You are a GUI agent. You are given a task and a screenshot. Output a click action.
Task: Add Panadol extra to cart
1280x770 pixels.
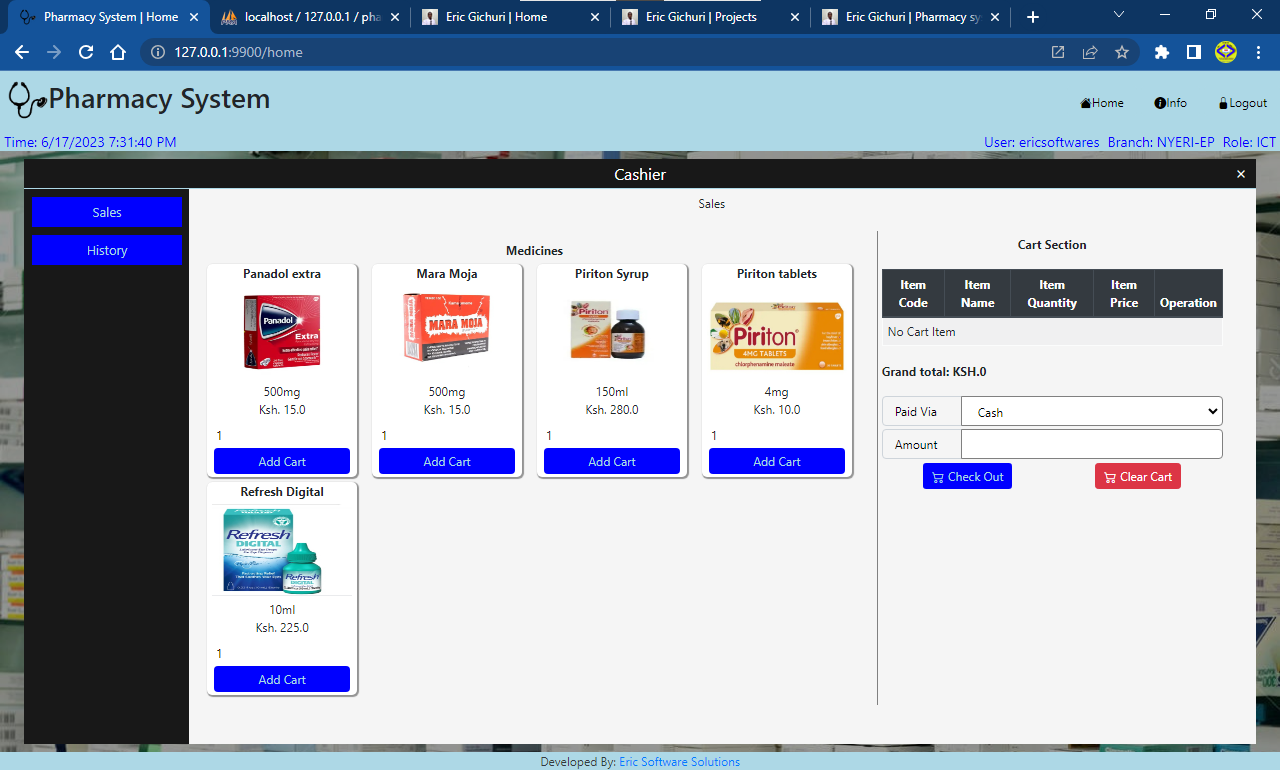[282, 461]
